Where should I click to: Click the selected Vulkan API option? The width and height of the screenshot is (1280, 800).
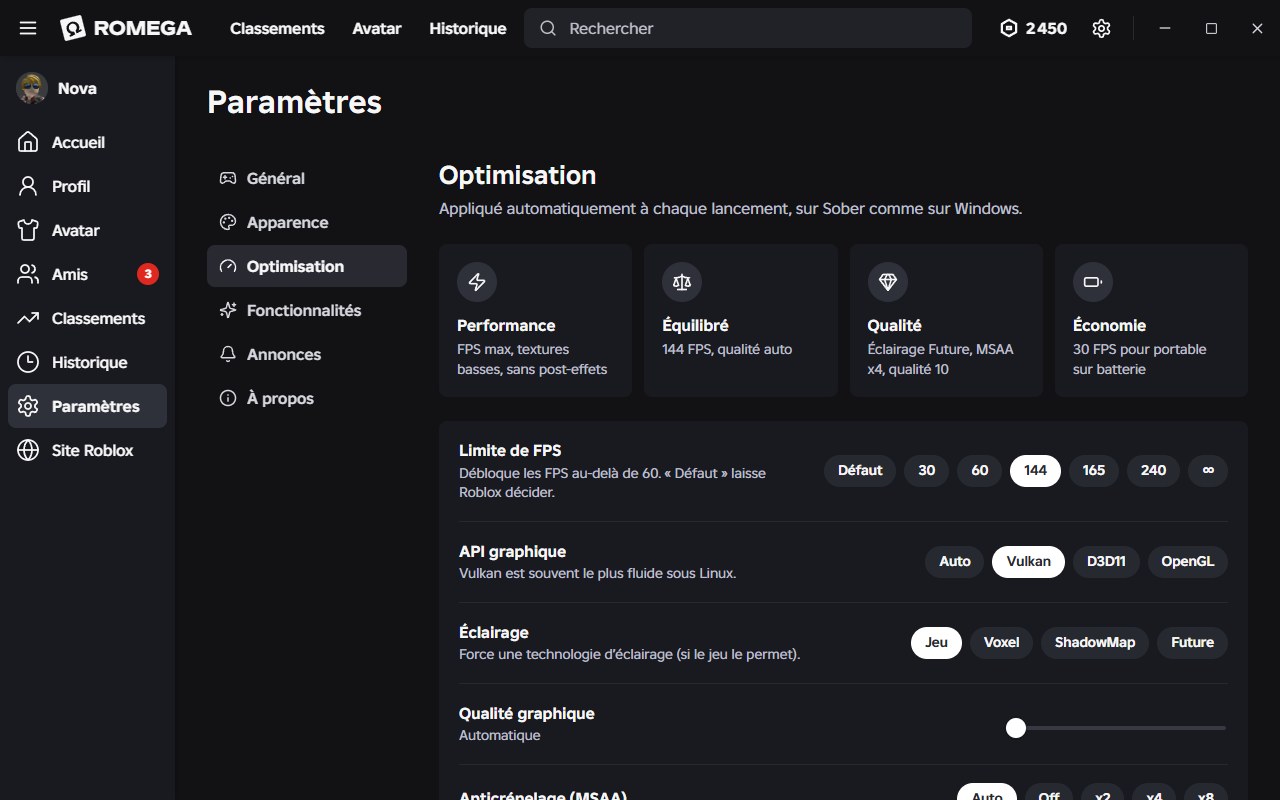(x=1028, y=561)
